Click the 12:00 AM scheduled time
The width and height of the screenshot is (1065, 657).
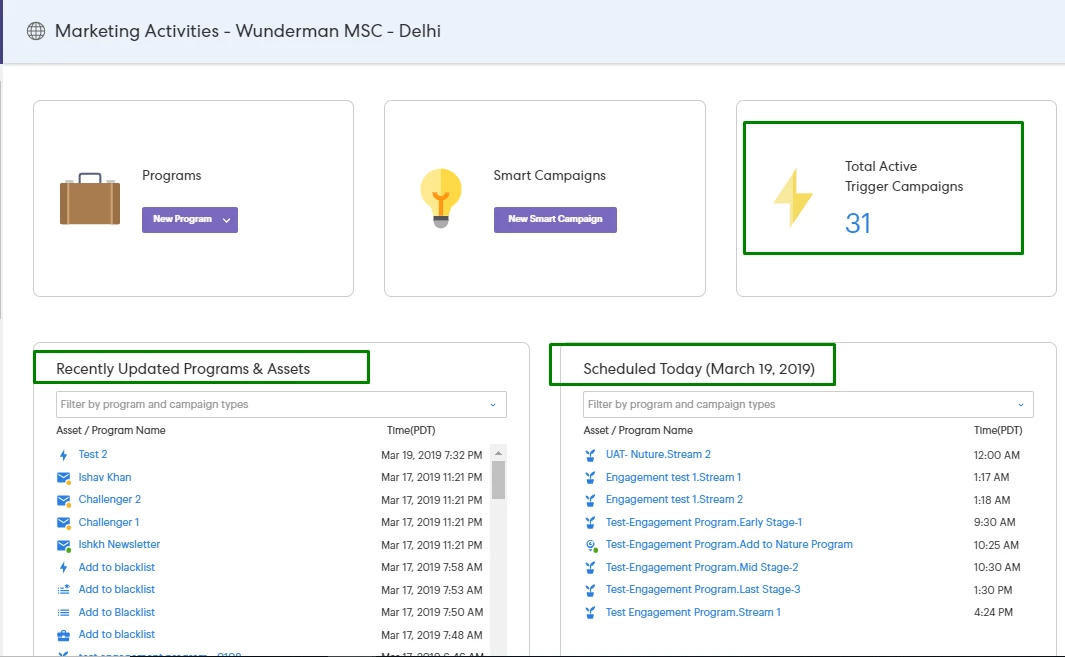pyautogui.click(x=996, y=455)
